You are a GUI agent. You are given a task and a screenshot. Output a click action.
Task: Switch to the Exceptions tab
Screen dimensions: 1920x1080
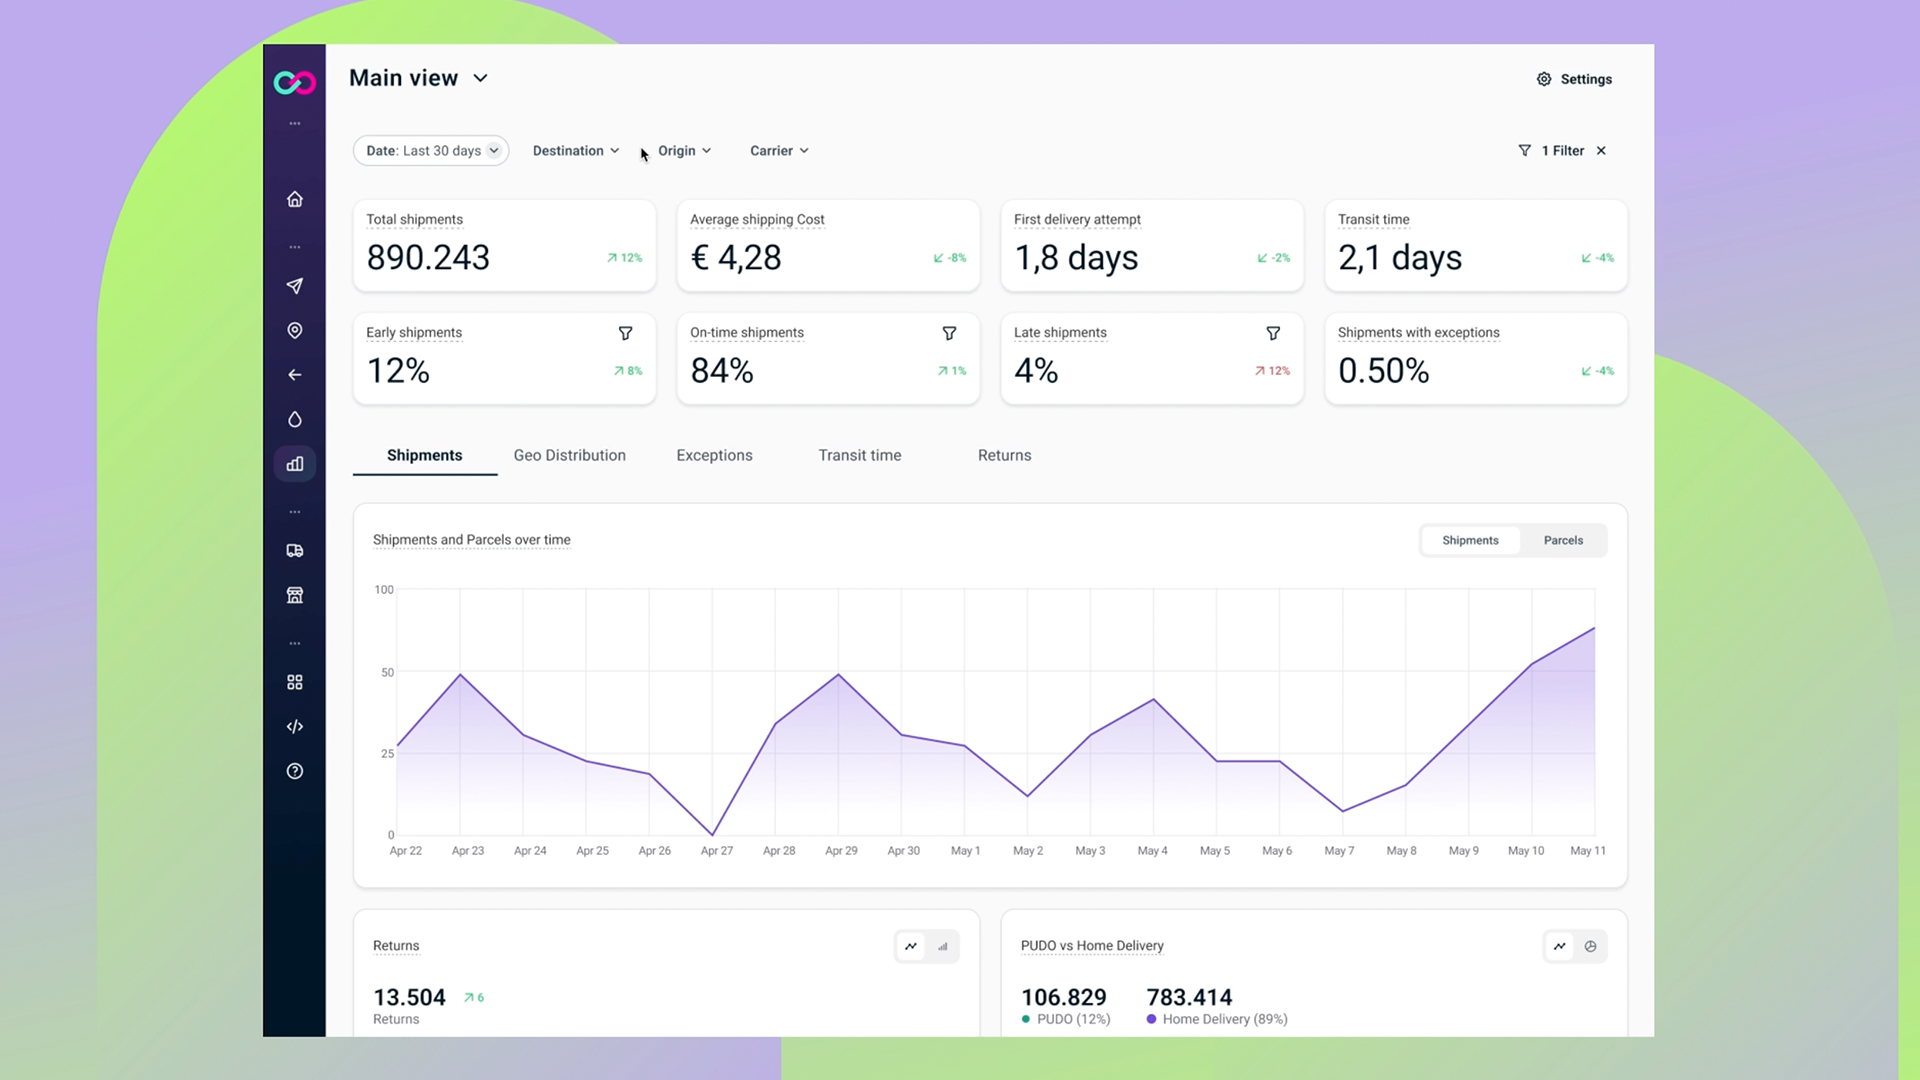pyautogui.click(x=714, y=455)
